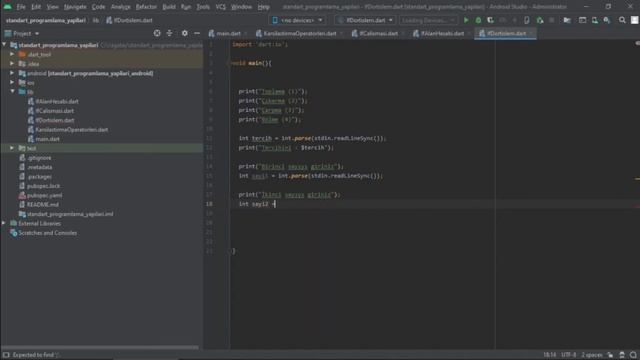Screen dimensions: 640x360
Task: Expand the test folder
Action: point(12,148)
